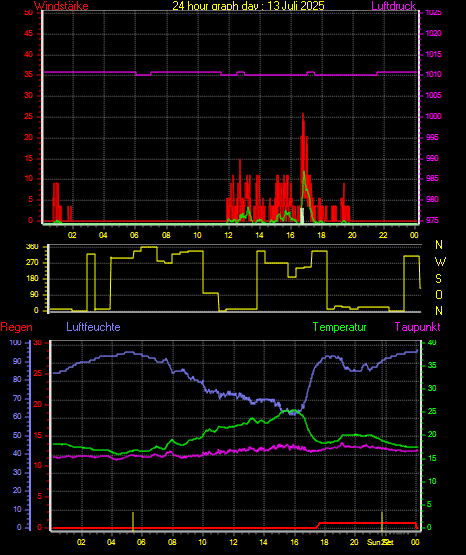
Task: Click the S compass letter on direction chart
Action: click(438, 279)
